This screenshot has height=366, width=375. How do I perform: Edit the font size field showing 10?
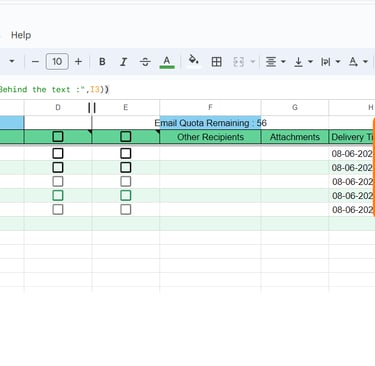57,62
